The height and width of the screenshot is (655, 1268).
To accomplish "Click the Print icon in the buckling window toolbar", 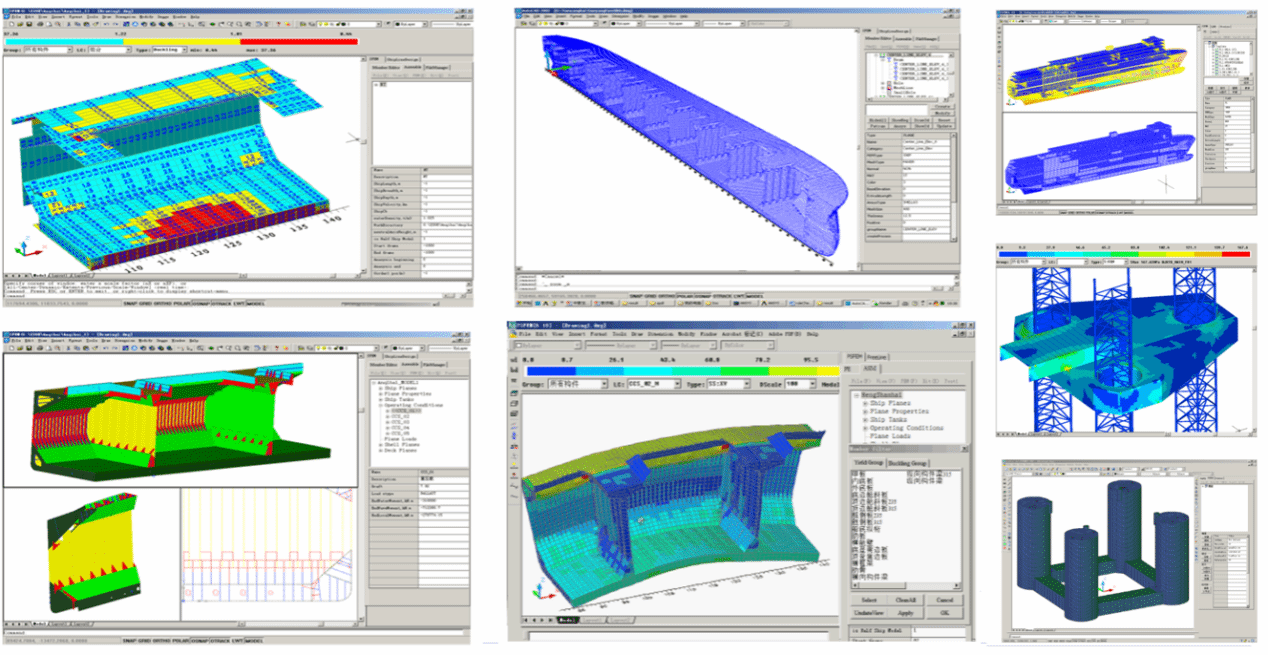I will coord(41,22).
